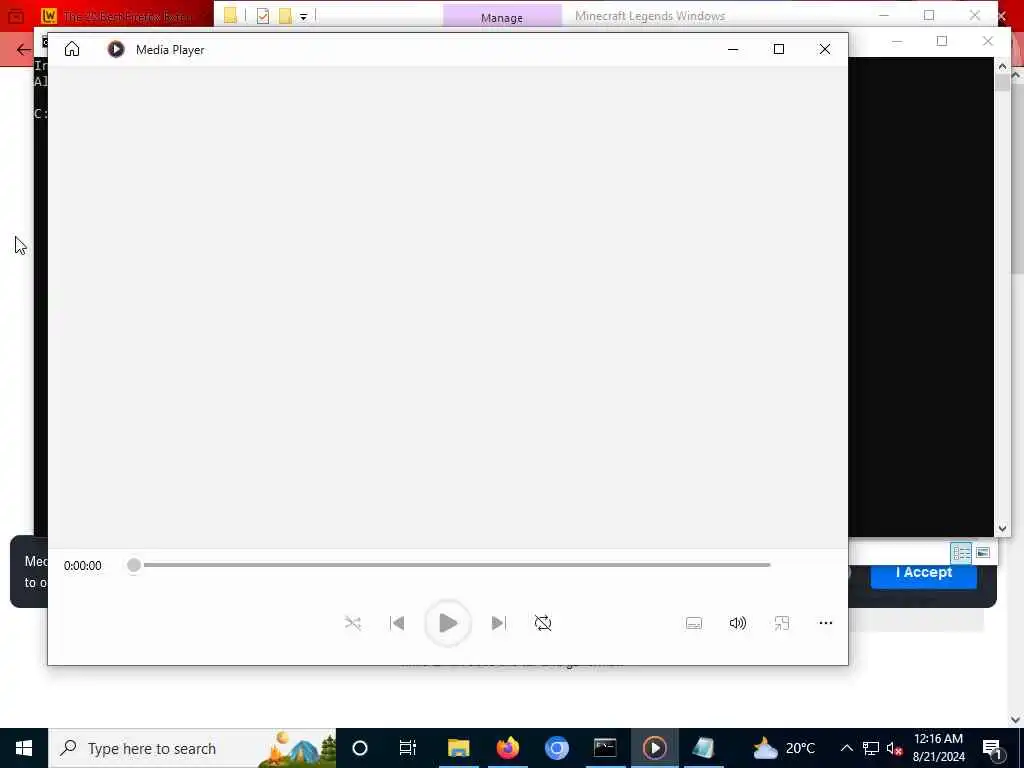
Task: Open the Manage tab in File Explorer
Action: click(502, 18)
